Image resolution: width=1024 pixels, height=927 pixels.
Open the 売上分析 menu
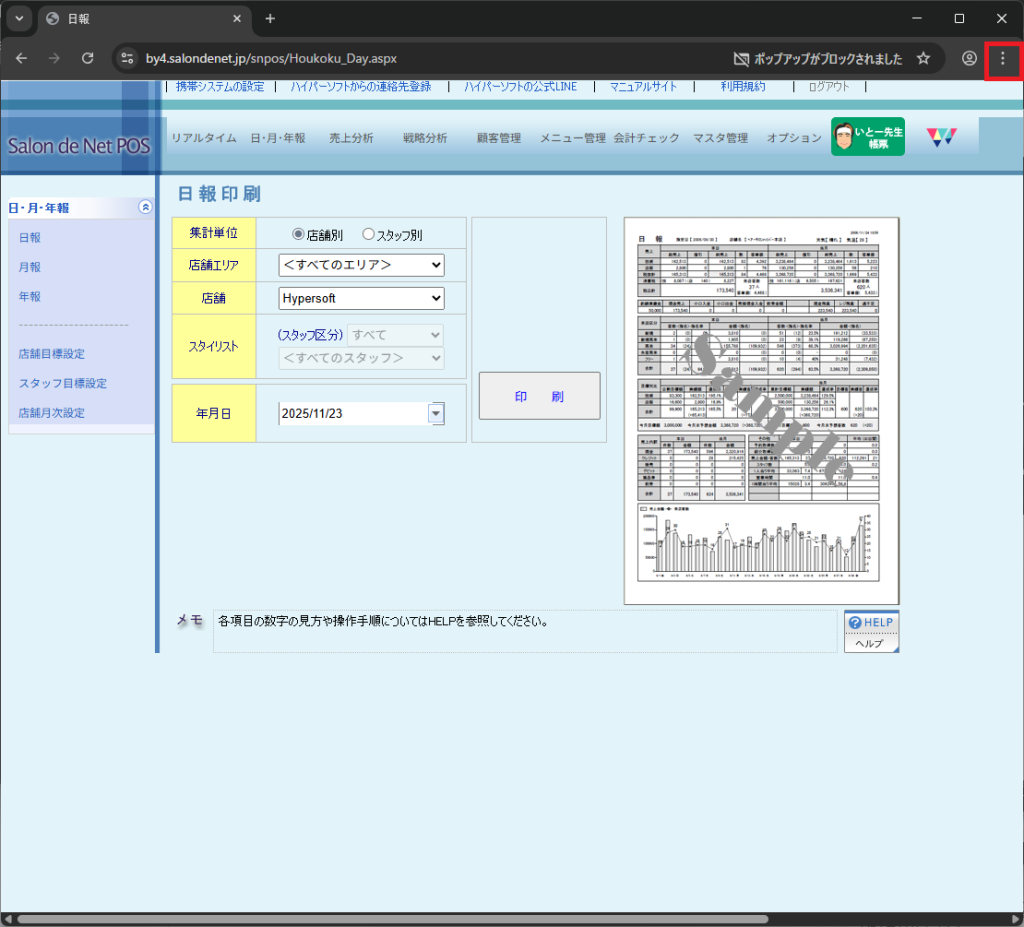click(351, 138)
